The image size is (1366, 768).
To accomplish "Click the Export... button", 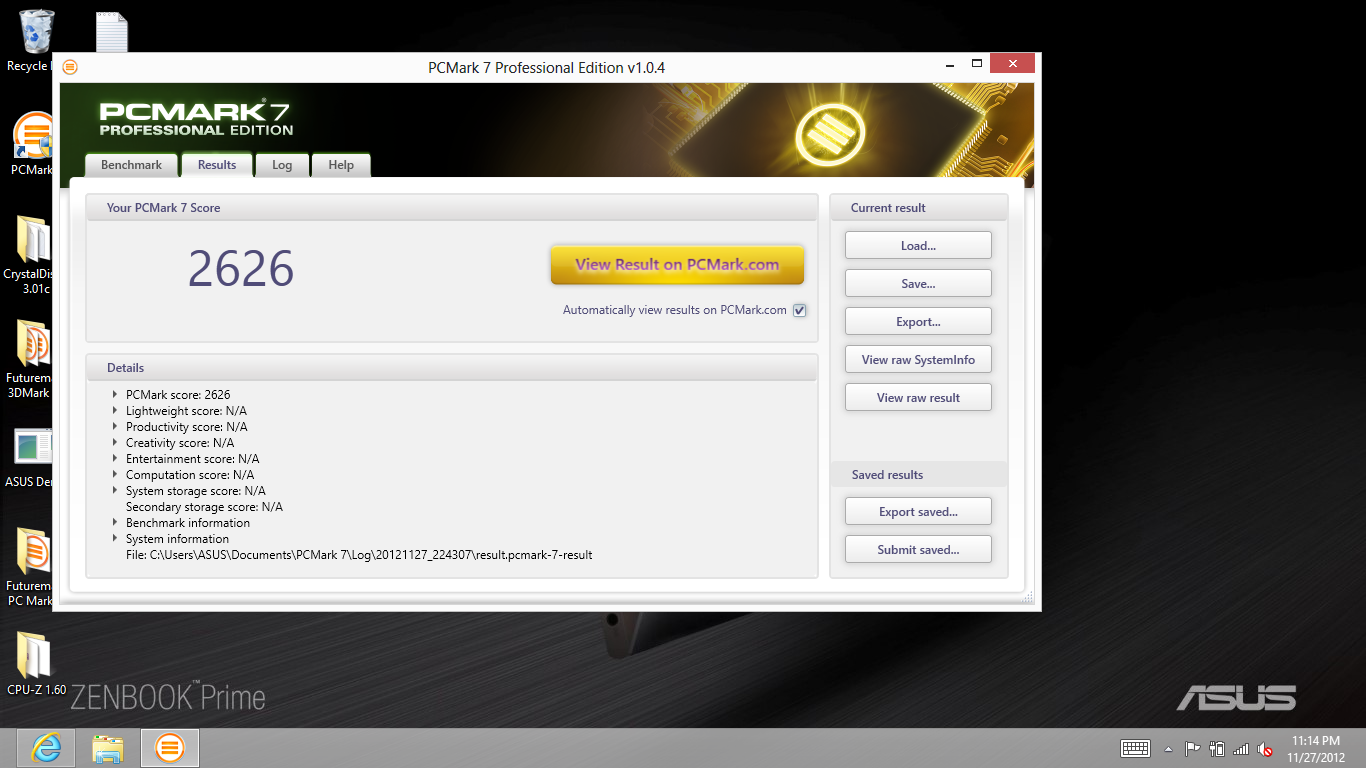I will tap(918, 321).
